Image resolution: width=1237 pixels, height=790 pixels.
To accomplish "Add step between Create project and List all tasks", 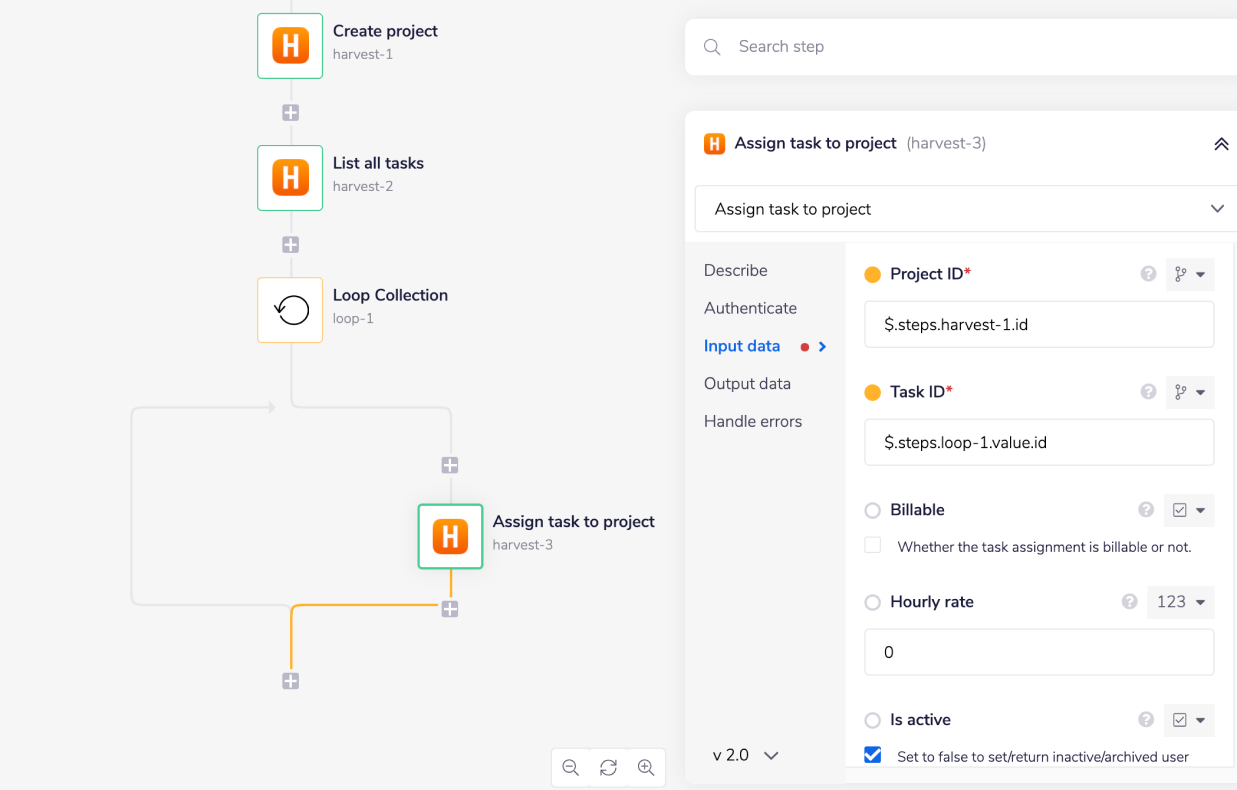I will click(x=290, y=113).
